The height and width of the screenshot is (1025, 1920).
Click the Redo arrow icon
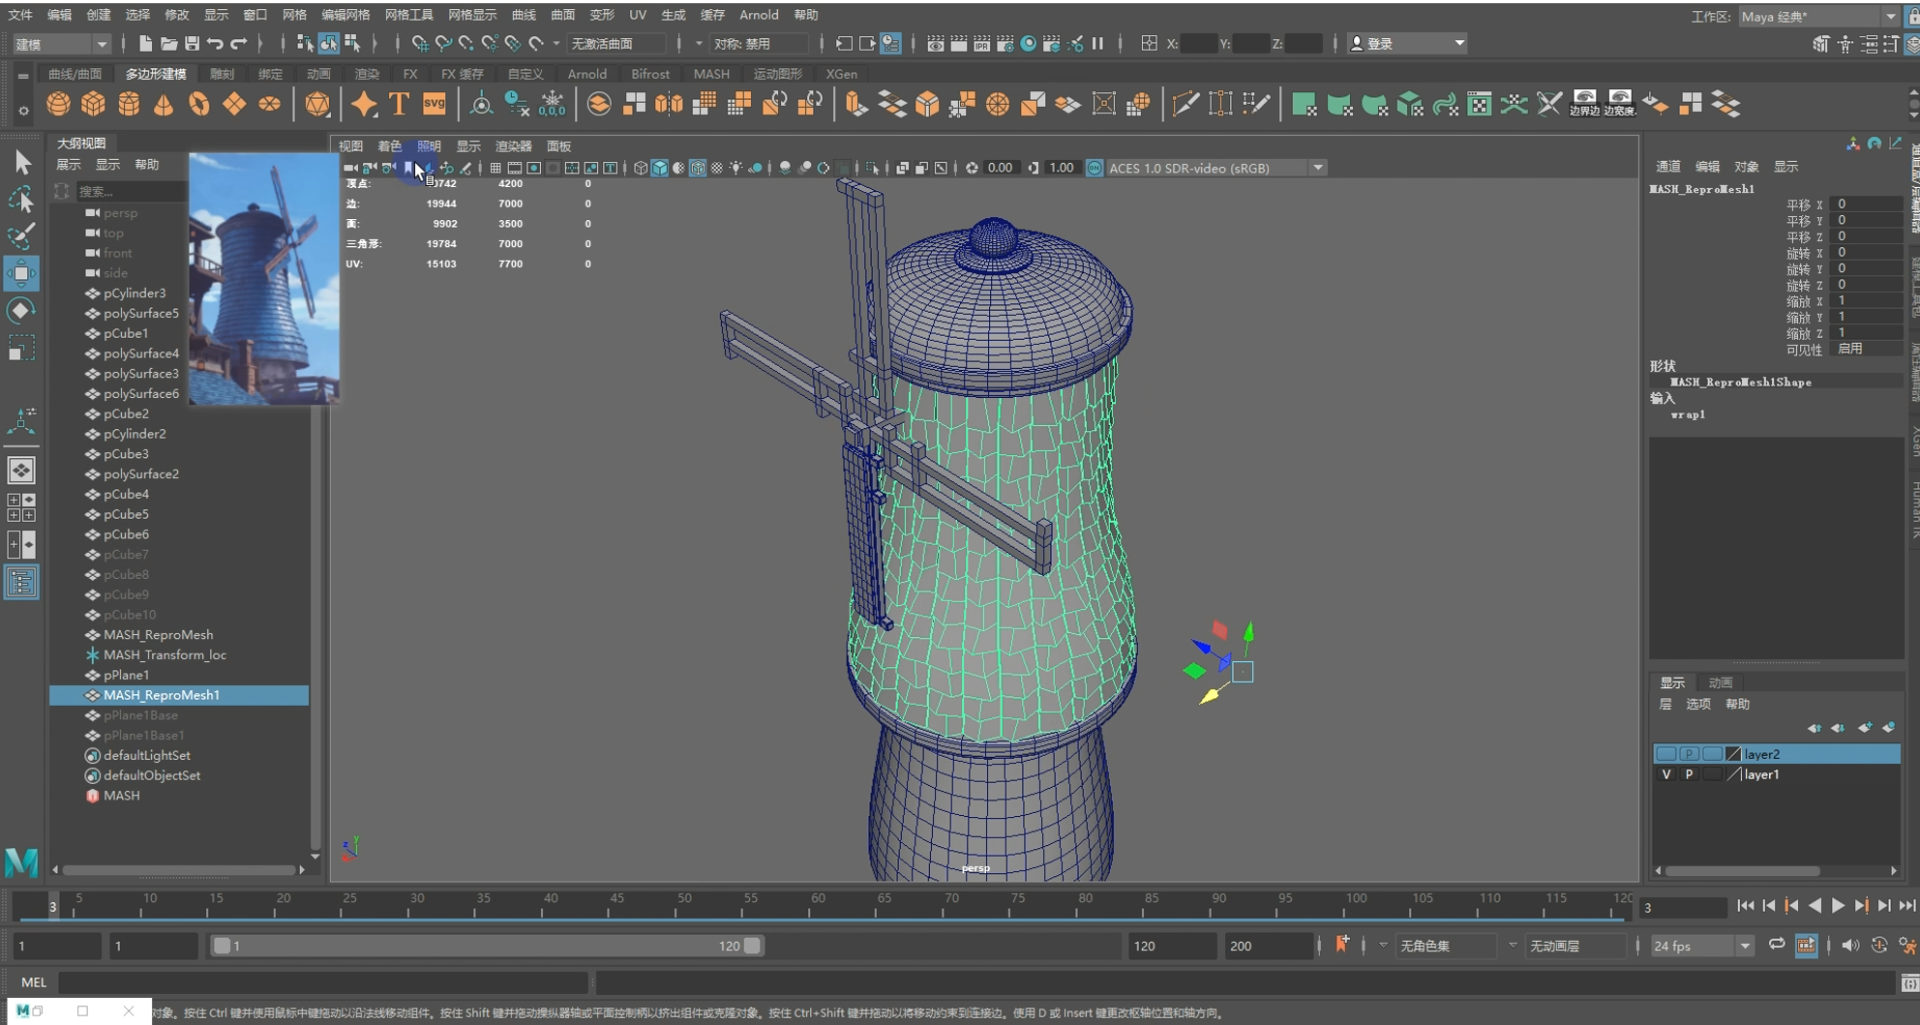click(238, 43)
